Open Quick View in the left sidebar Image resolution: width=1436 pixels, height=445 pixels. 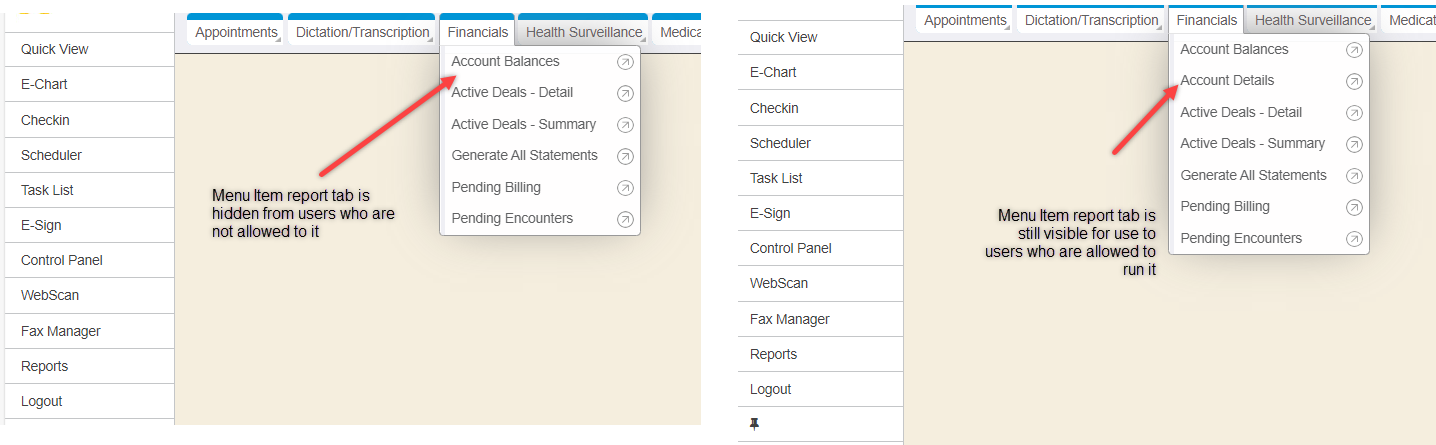tap(55, 49)
